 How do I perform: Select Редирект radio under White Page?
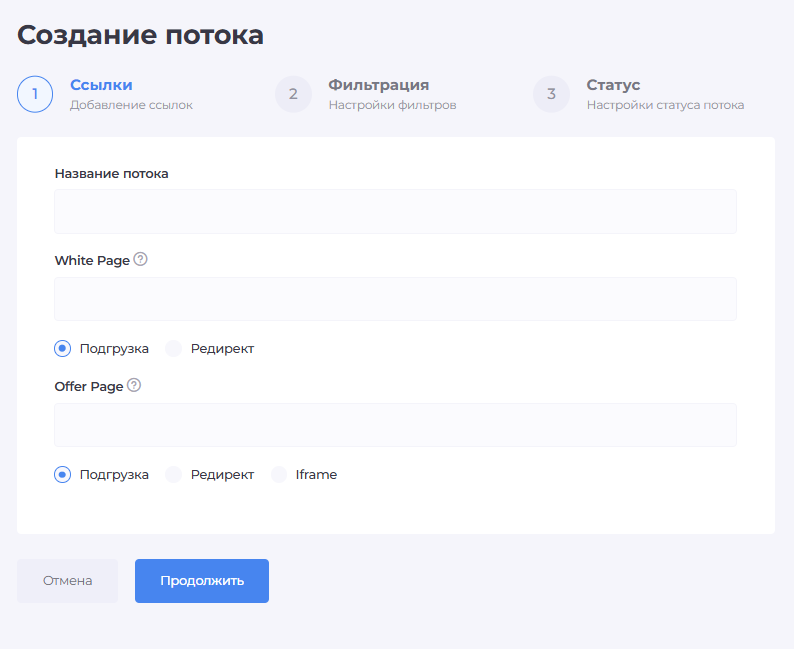point(173,348)
